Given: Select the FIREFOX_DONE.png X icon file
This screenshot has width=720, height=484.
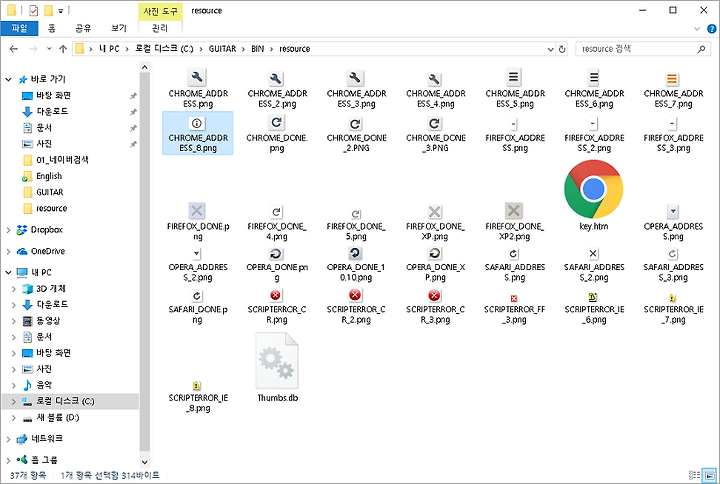Looking at the screenshot, I should [197, 222].
